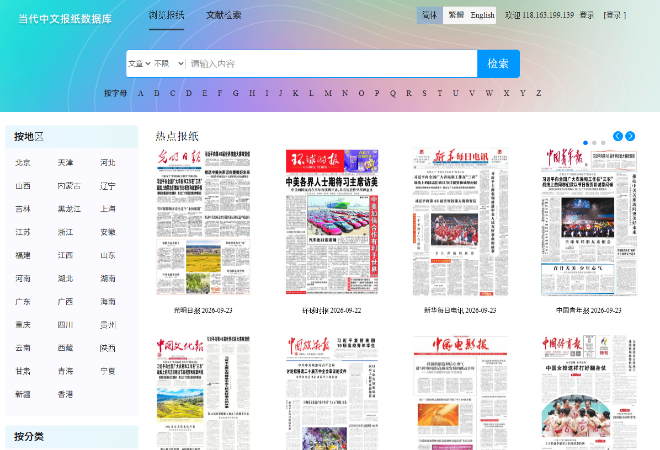Screen dimensions: 660x450
Task: Select region 宁夏
Action: 108,371
